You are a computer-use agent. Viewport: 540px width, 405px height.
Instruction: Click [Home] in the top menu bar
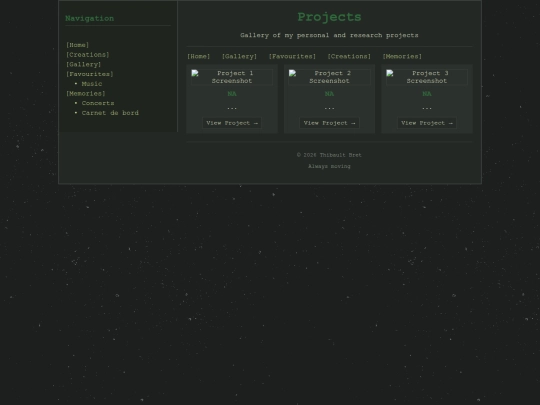pos(198,56)
